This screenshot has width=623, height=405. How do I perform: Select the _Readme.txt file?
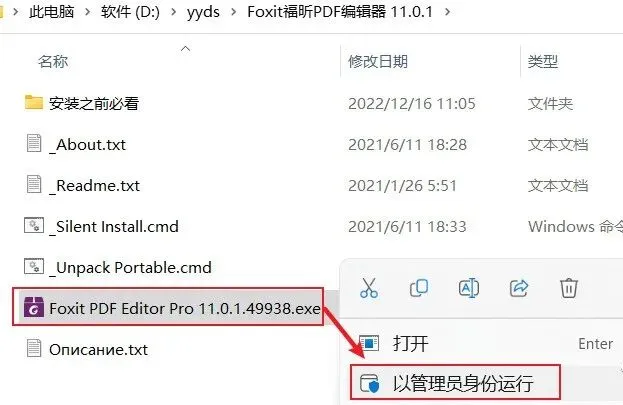pyautogui.click(x=98, y=185)
